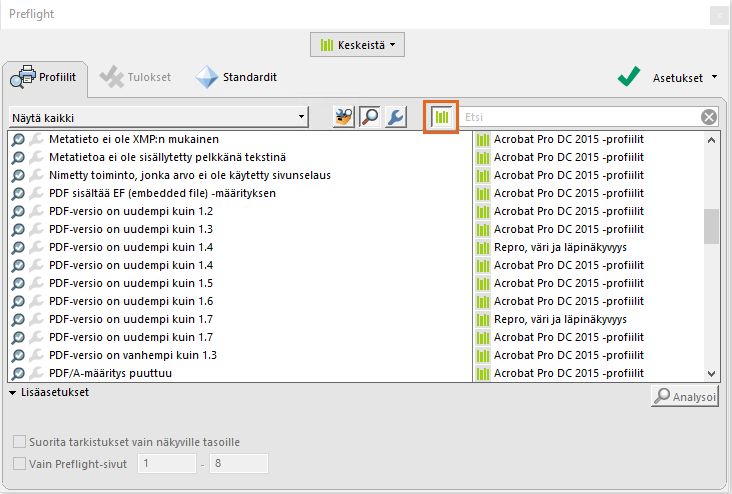
Task: Open the Näytä kaikki filter dropdown
Action: tap(158, 118)
